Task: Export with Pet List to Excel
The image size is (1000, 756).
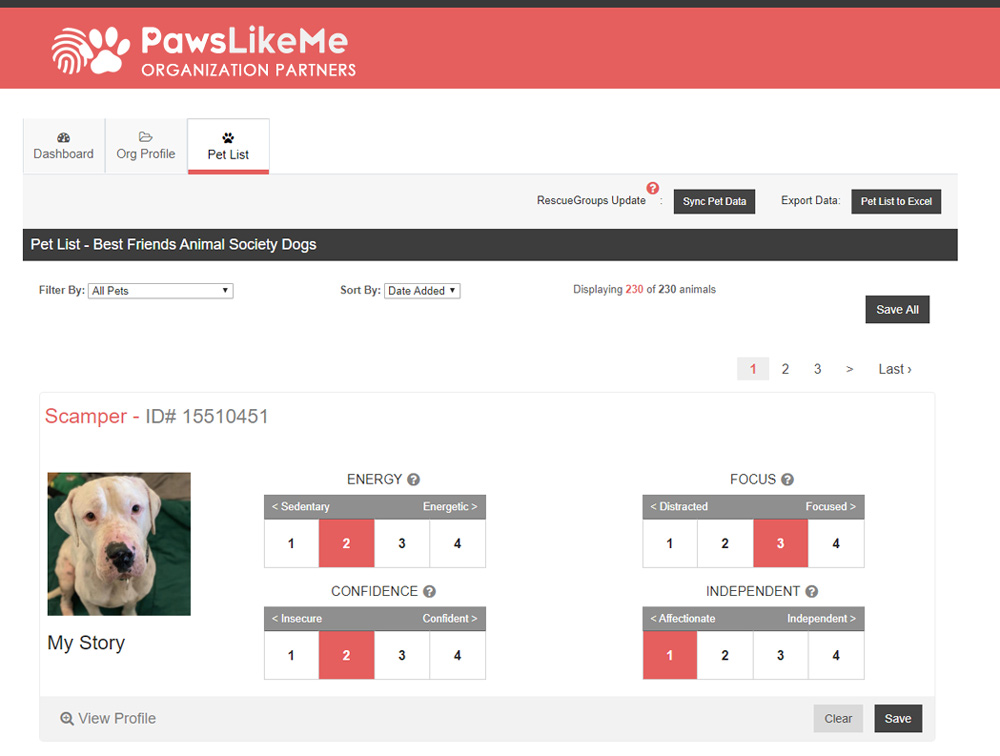Action: [x=896, y=201]
